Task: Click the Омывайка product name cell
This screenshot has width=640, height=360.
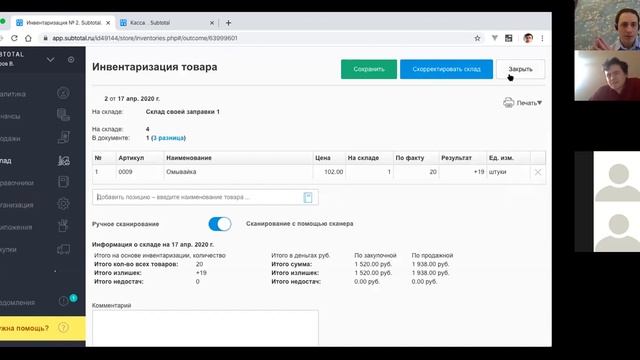Action: coord(238,172)
